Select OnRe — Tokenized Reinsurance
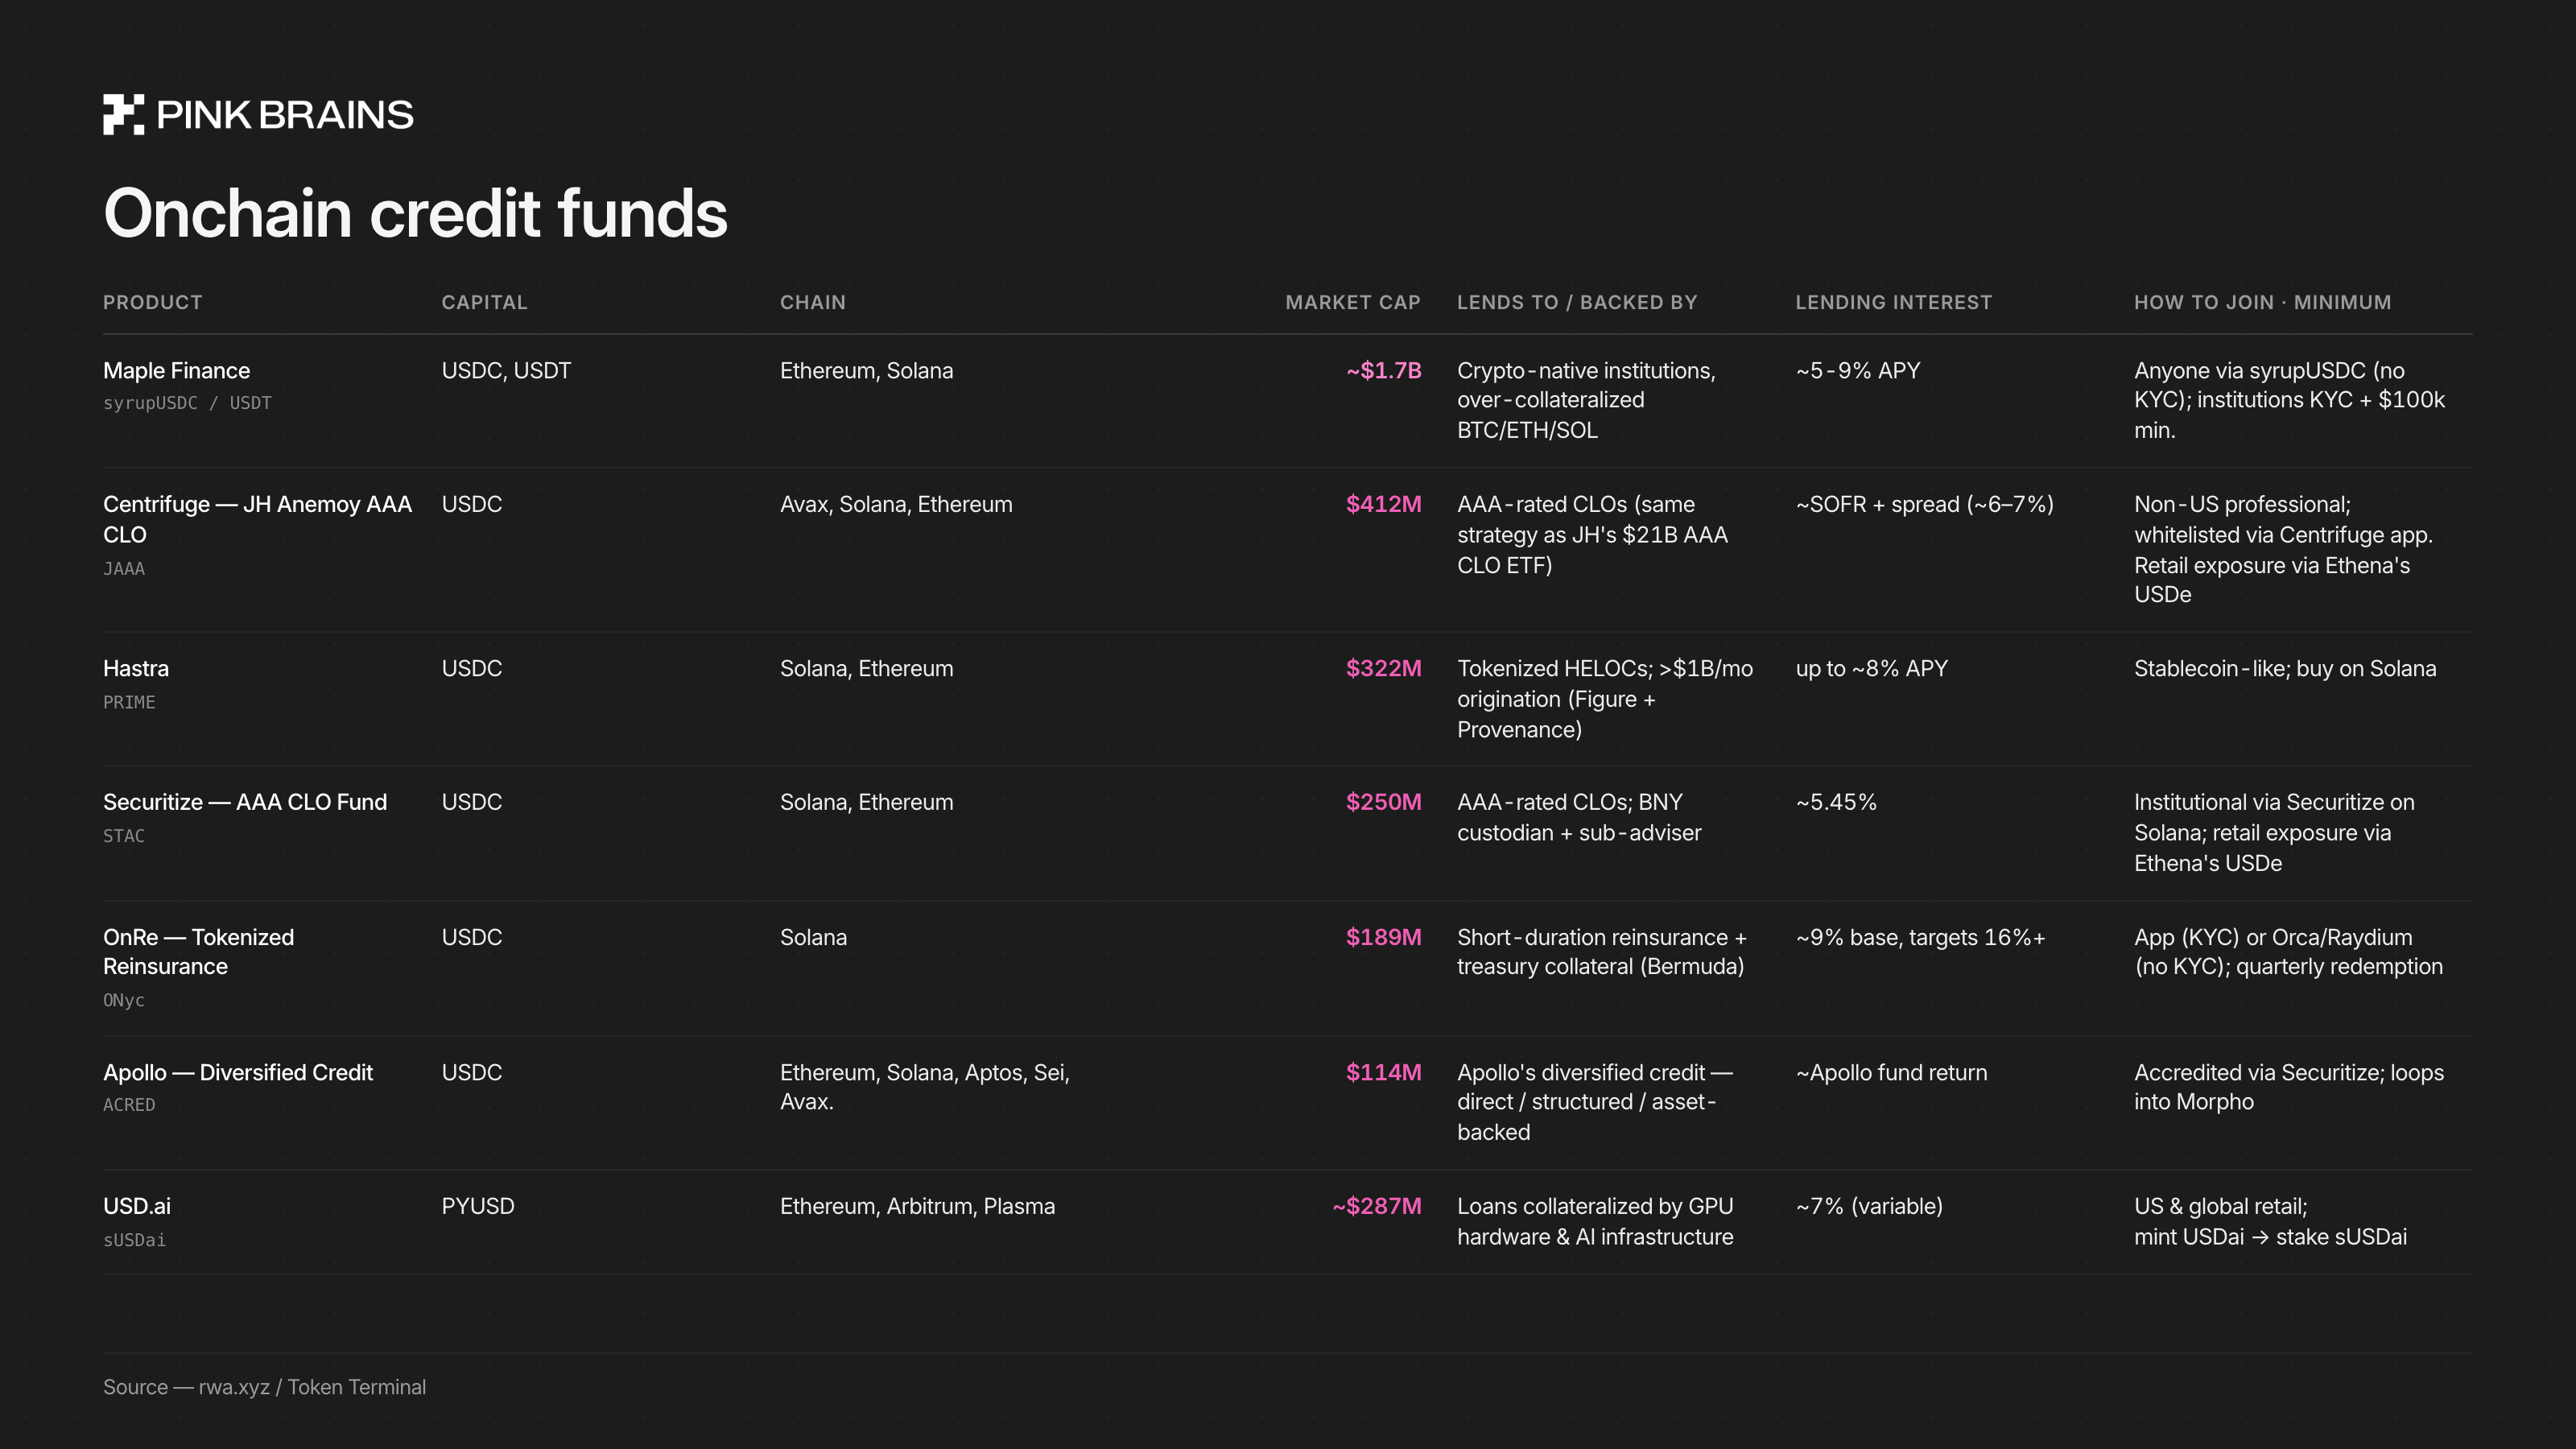Screen dimensions: 2576x1449 (x=198, y=951)
